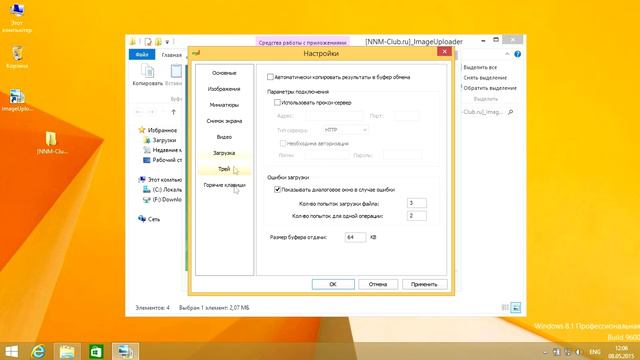The image size is (640, 360).
Task: Open the Горячие клавиши settings section
Action: (x=224, y=185)
